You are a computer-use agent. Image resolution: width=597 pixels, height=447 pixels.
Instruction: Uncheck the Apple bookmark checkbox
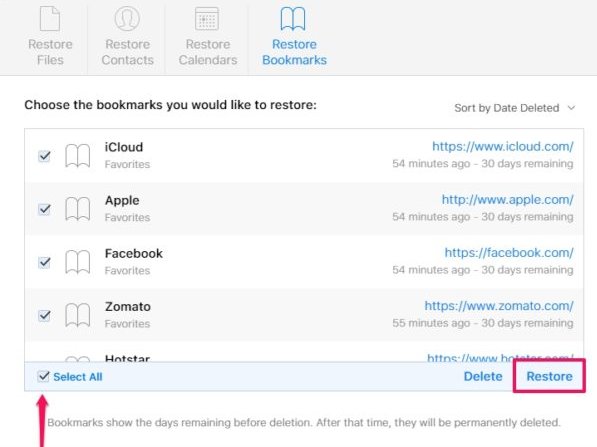45,209
